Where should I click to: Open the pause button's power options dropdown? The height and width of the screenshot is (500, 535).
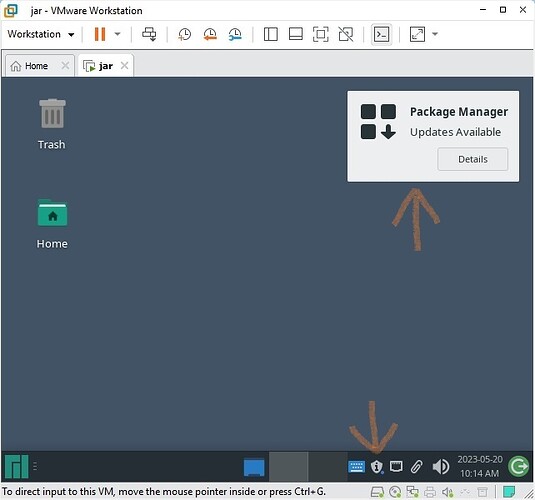(117, 34)
